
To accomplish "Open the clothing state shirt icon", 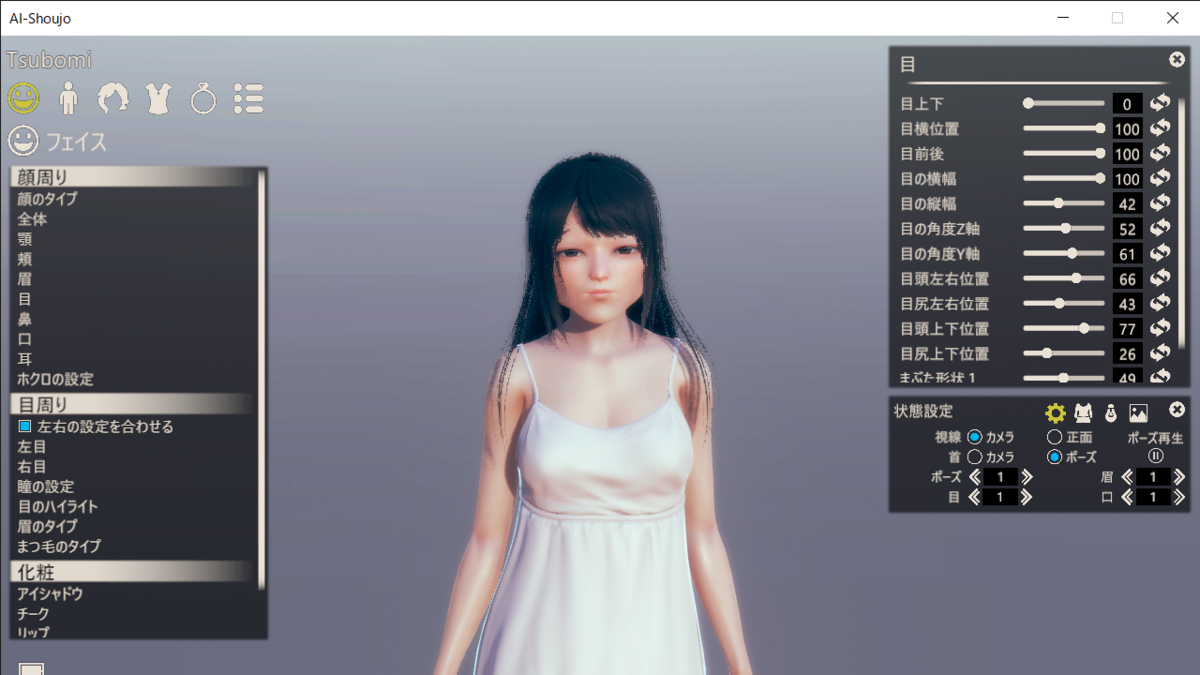I will pyautogui.click(x=1083, y=412).
